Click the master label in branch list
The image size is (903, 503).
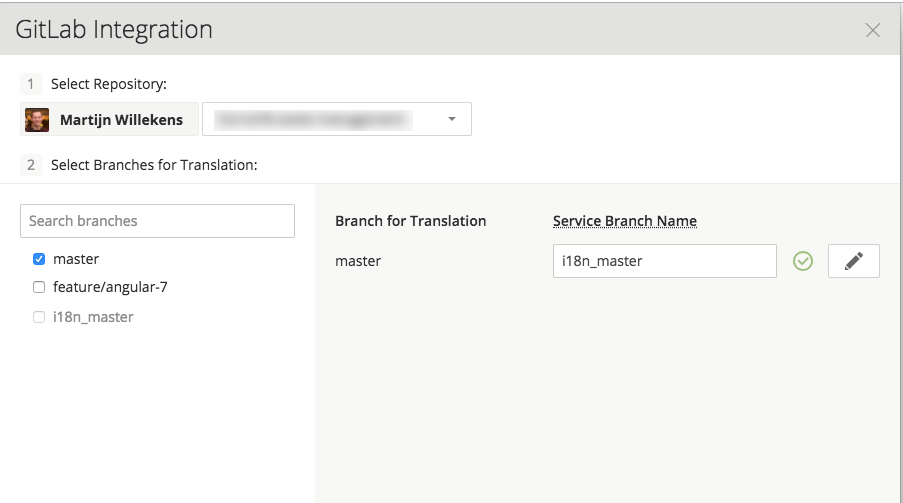click(x=76, y=259)
